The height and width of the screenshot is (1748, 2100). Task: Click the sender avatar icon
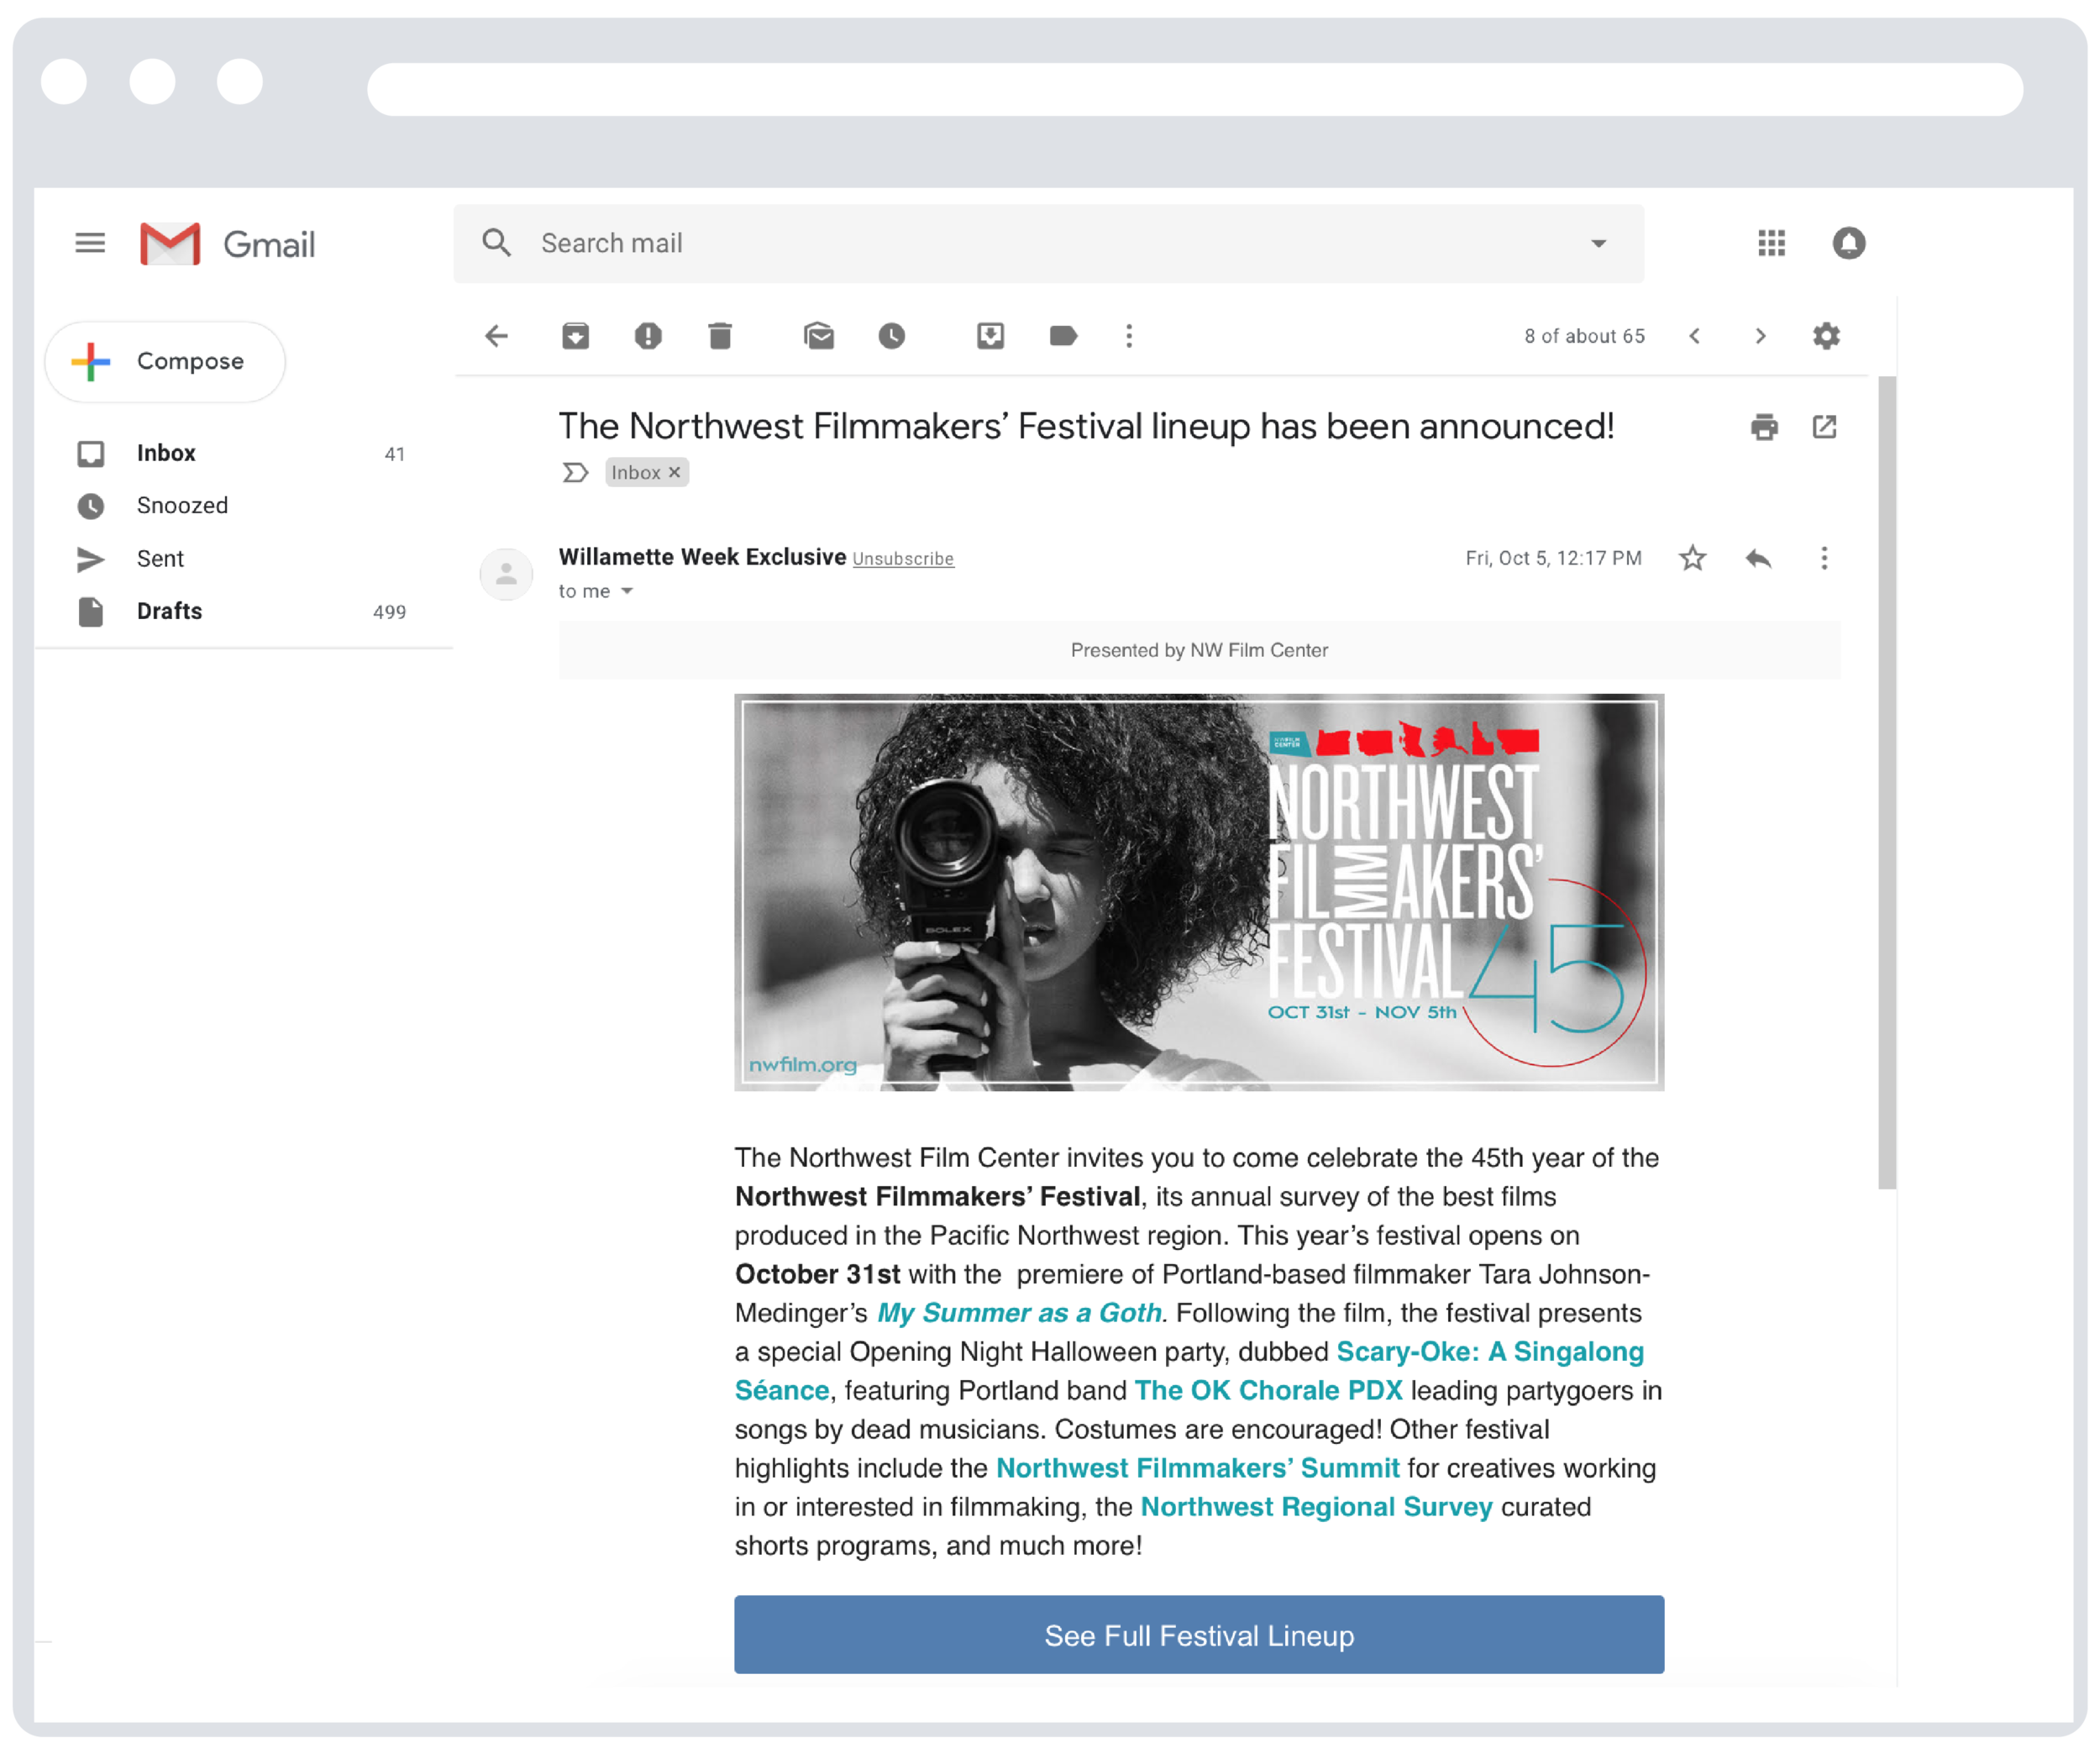click(506, 574)
